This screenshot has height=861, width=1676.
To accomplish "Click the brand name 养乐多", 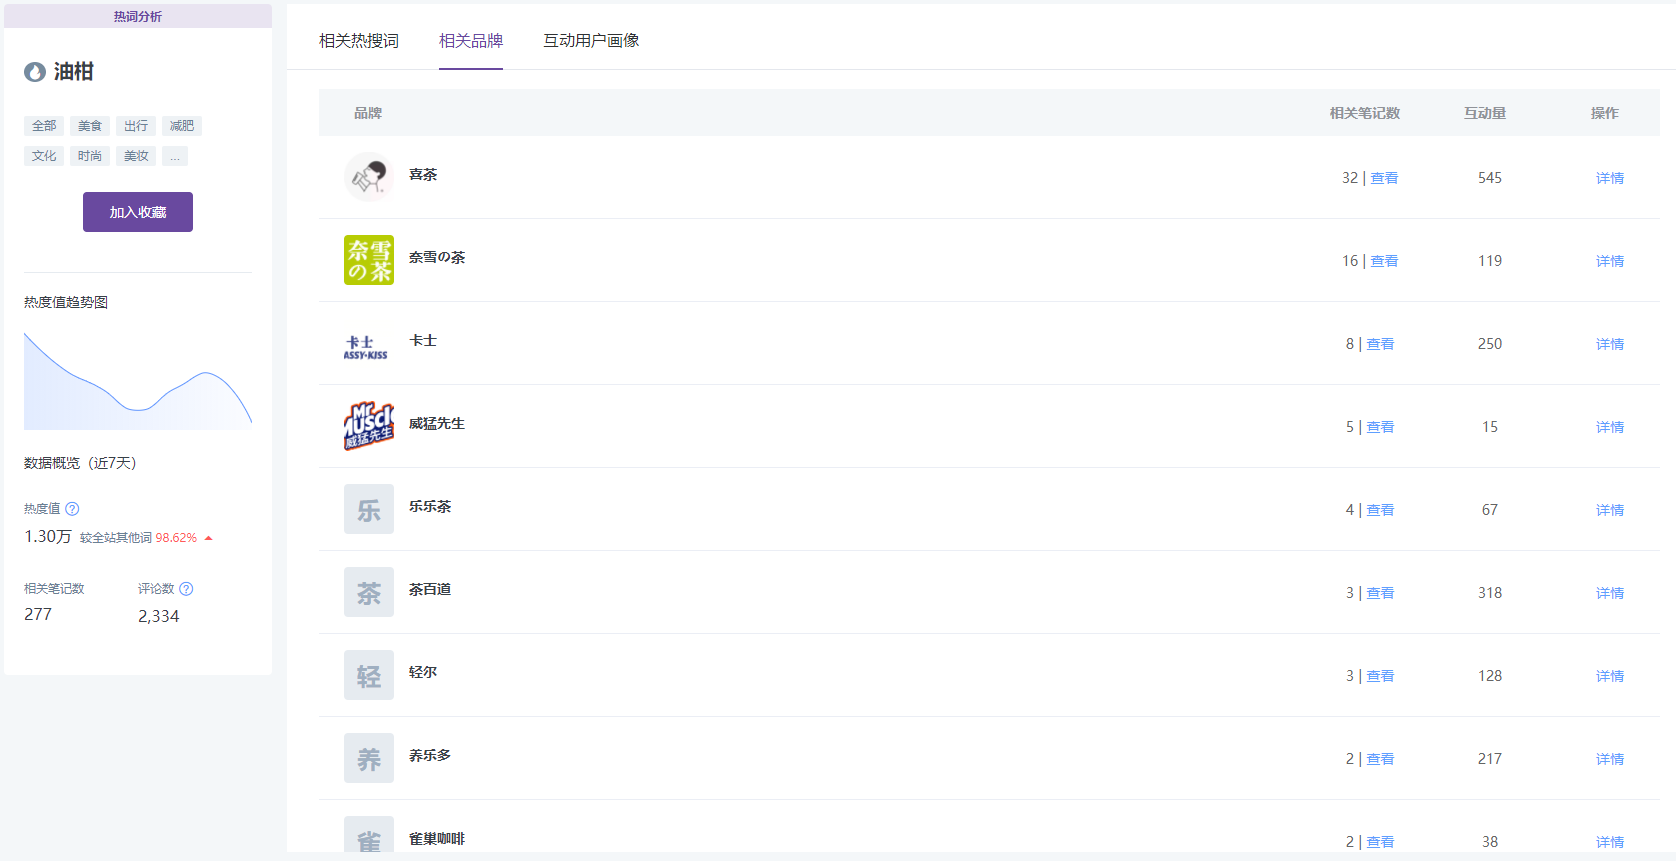I will (430, 755).
